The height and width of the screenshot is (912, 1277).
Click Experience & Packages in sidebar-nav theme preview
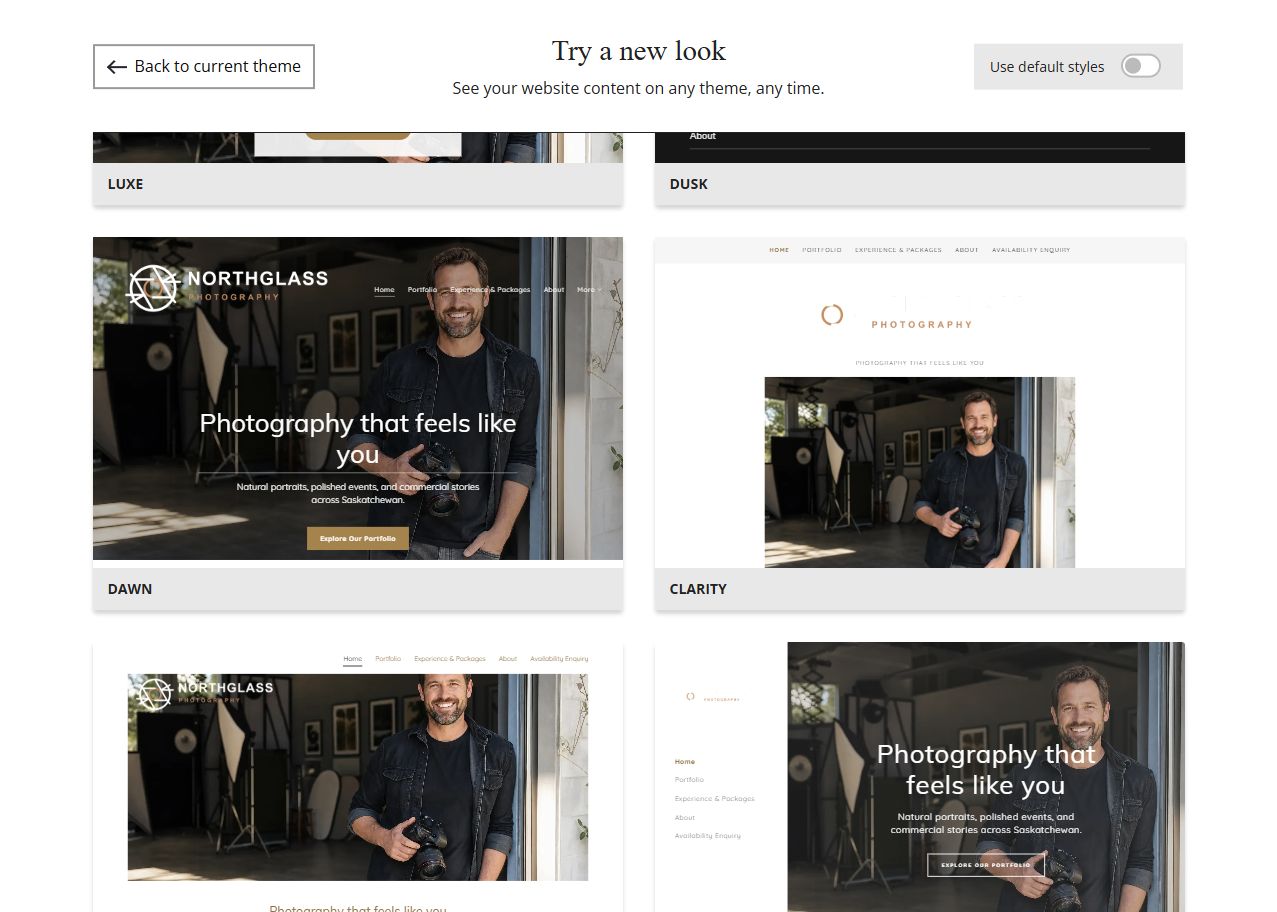(715, 799)
